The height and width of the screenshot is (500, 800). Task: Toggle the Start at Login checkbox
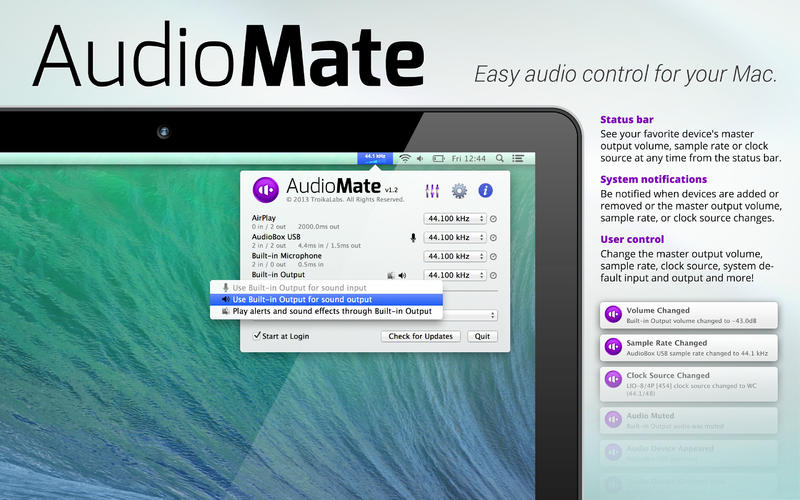[x=257, y=336]
